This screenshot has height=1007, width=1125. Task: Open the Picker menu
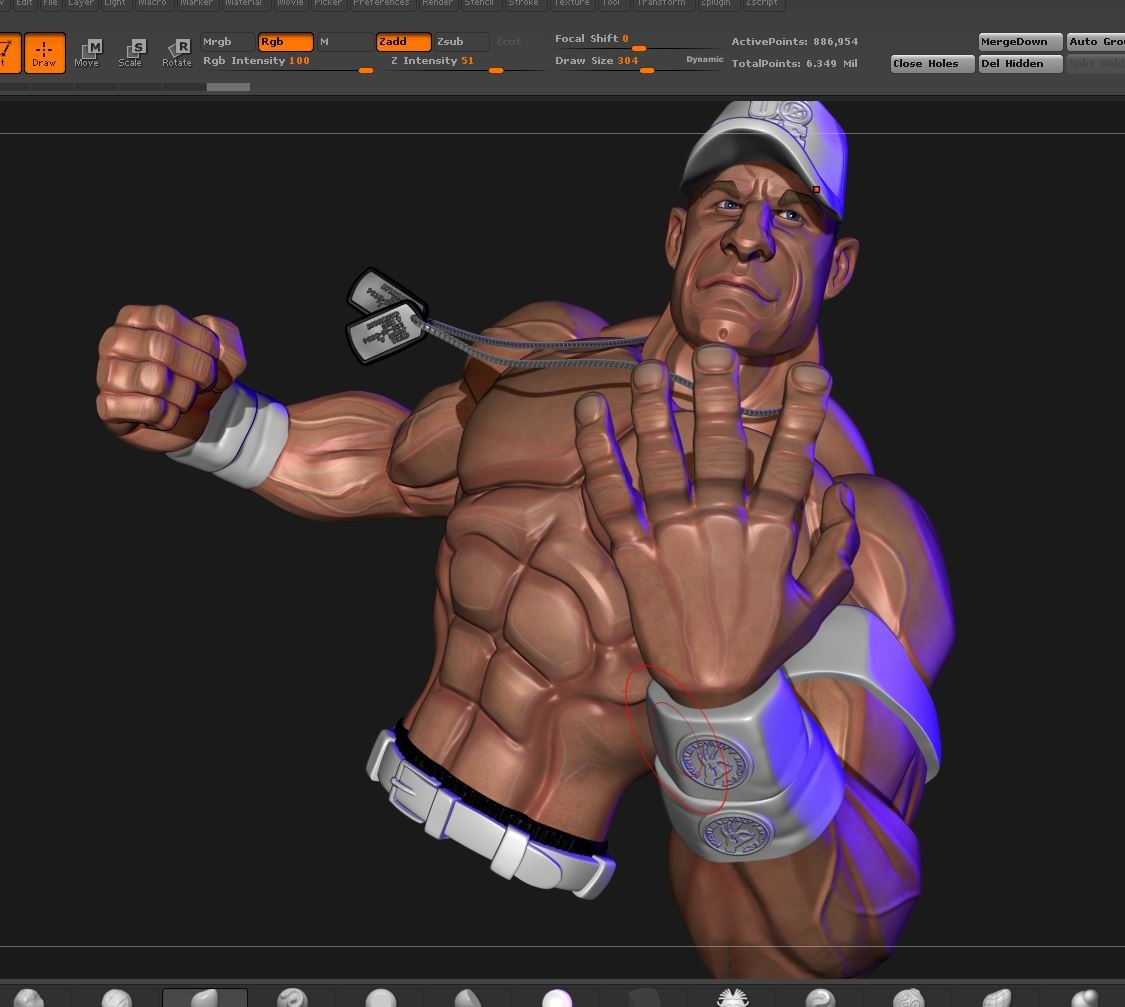pyautogui.click(x=328, y=4)
